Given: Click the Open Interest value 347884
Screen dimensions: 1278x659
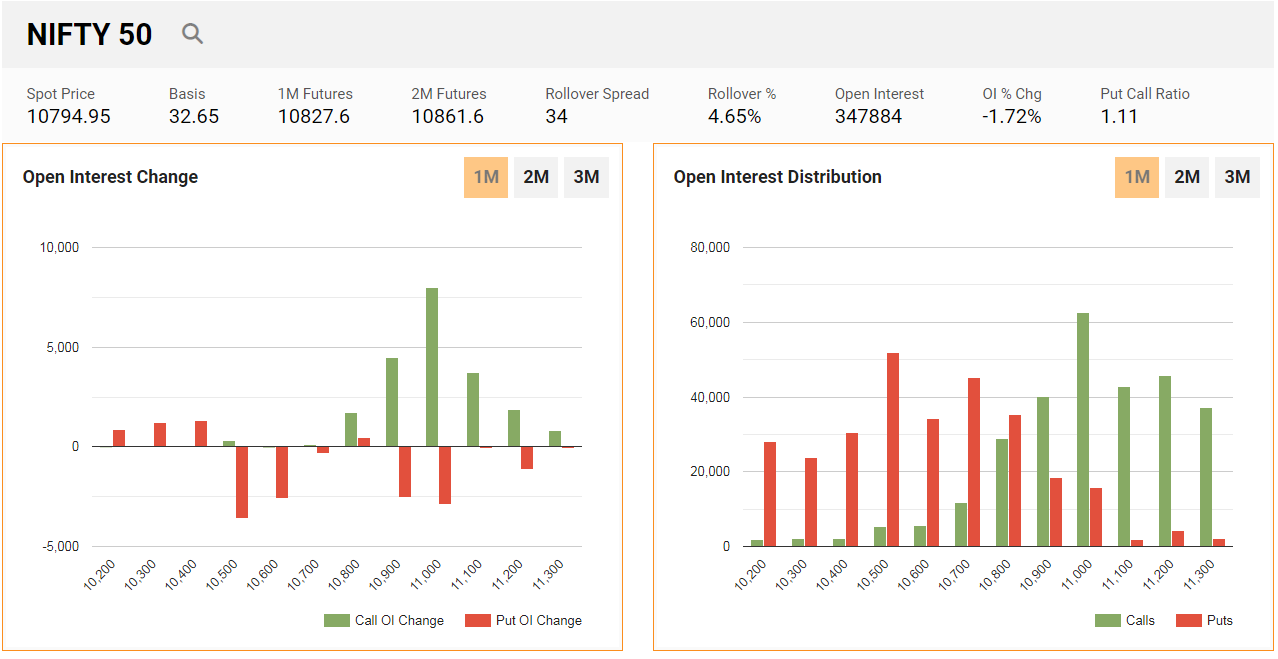Looking at the screenshot, I should [x=868, y=116].
